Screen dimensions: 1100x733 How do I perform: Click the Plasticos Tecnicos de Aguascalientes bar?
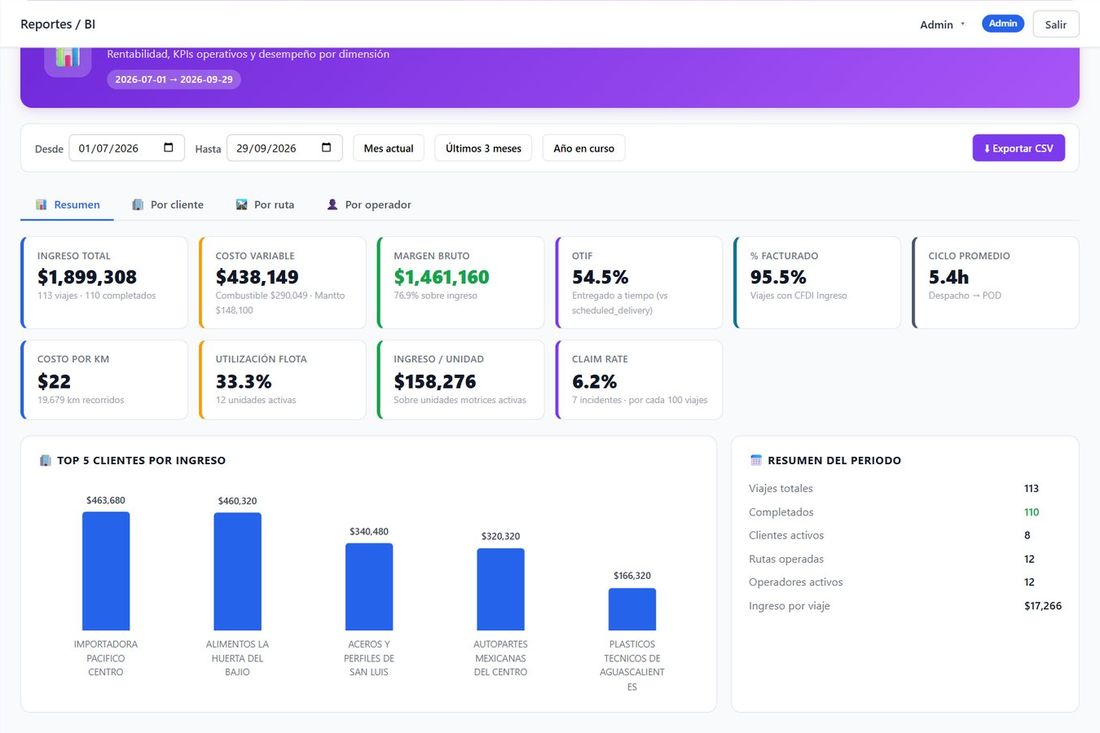(x=632, y=609)
